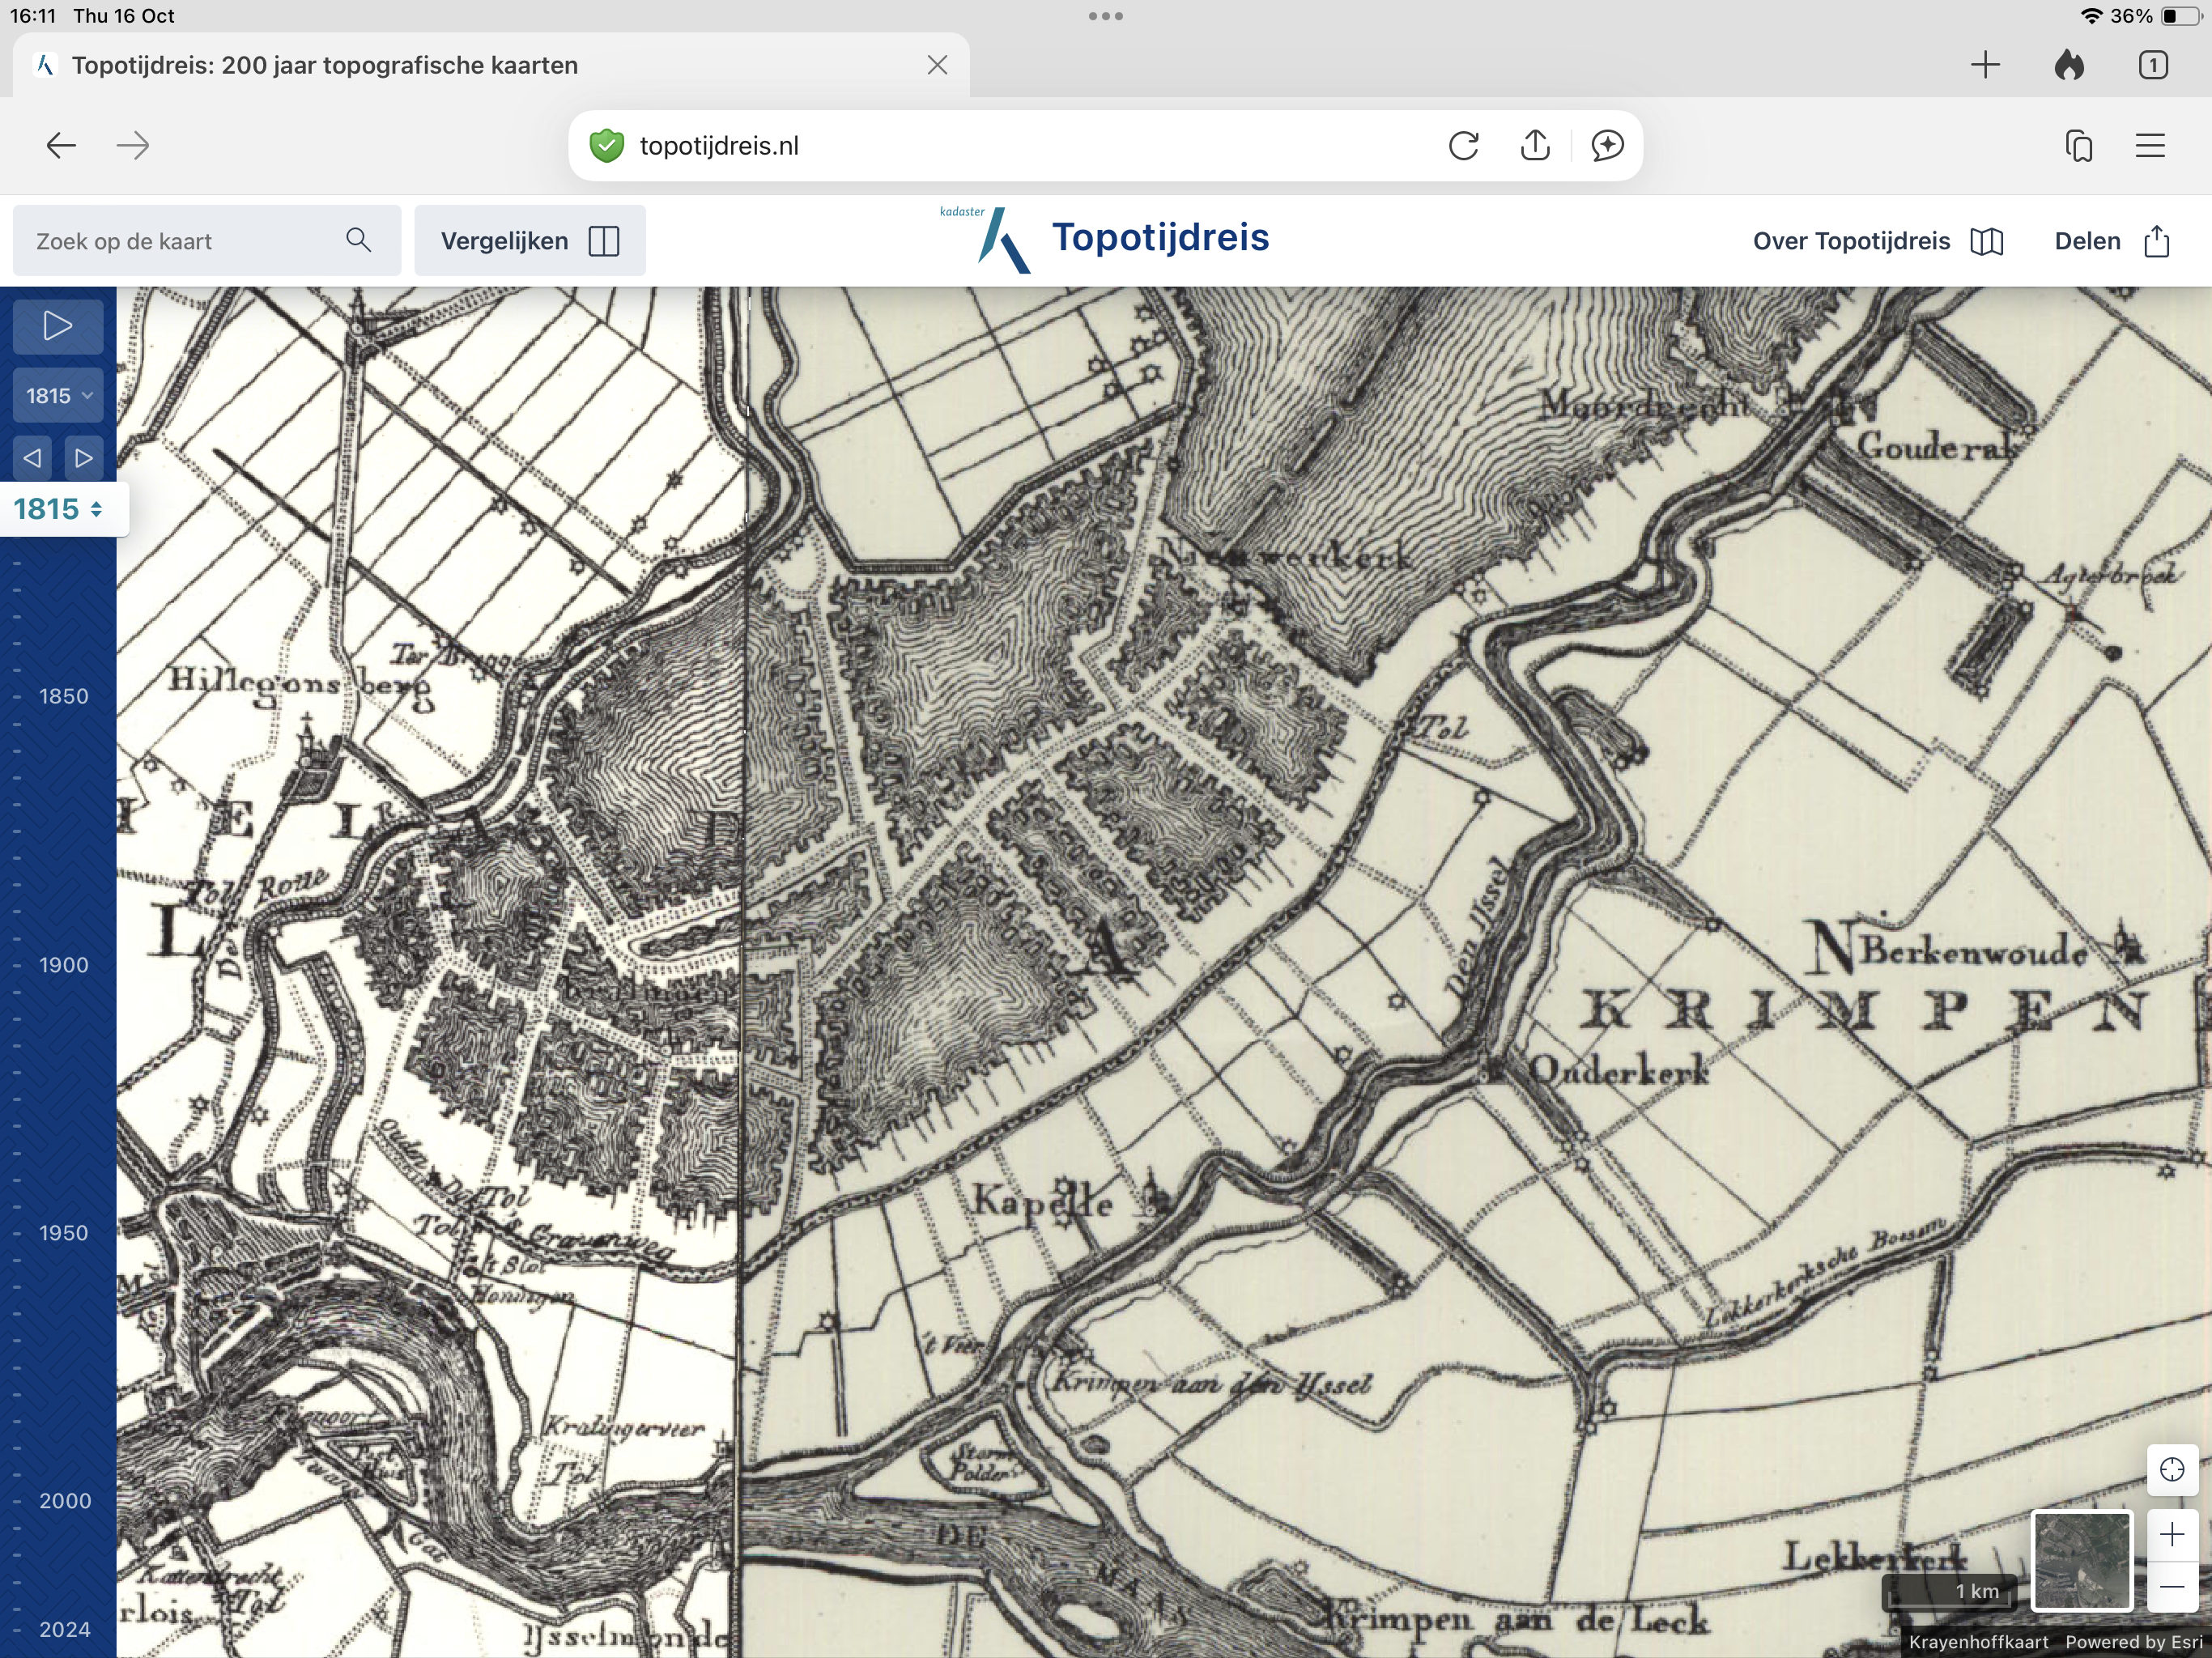2212x1658 pixels.
Task: Play the timeline animation
Action: coord(57,326)
